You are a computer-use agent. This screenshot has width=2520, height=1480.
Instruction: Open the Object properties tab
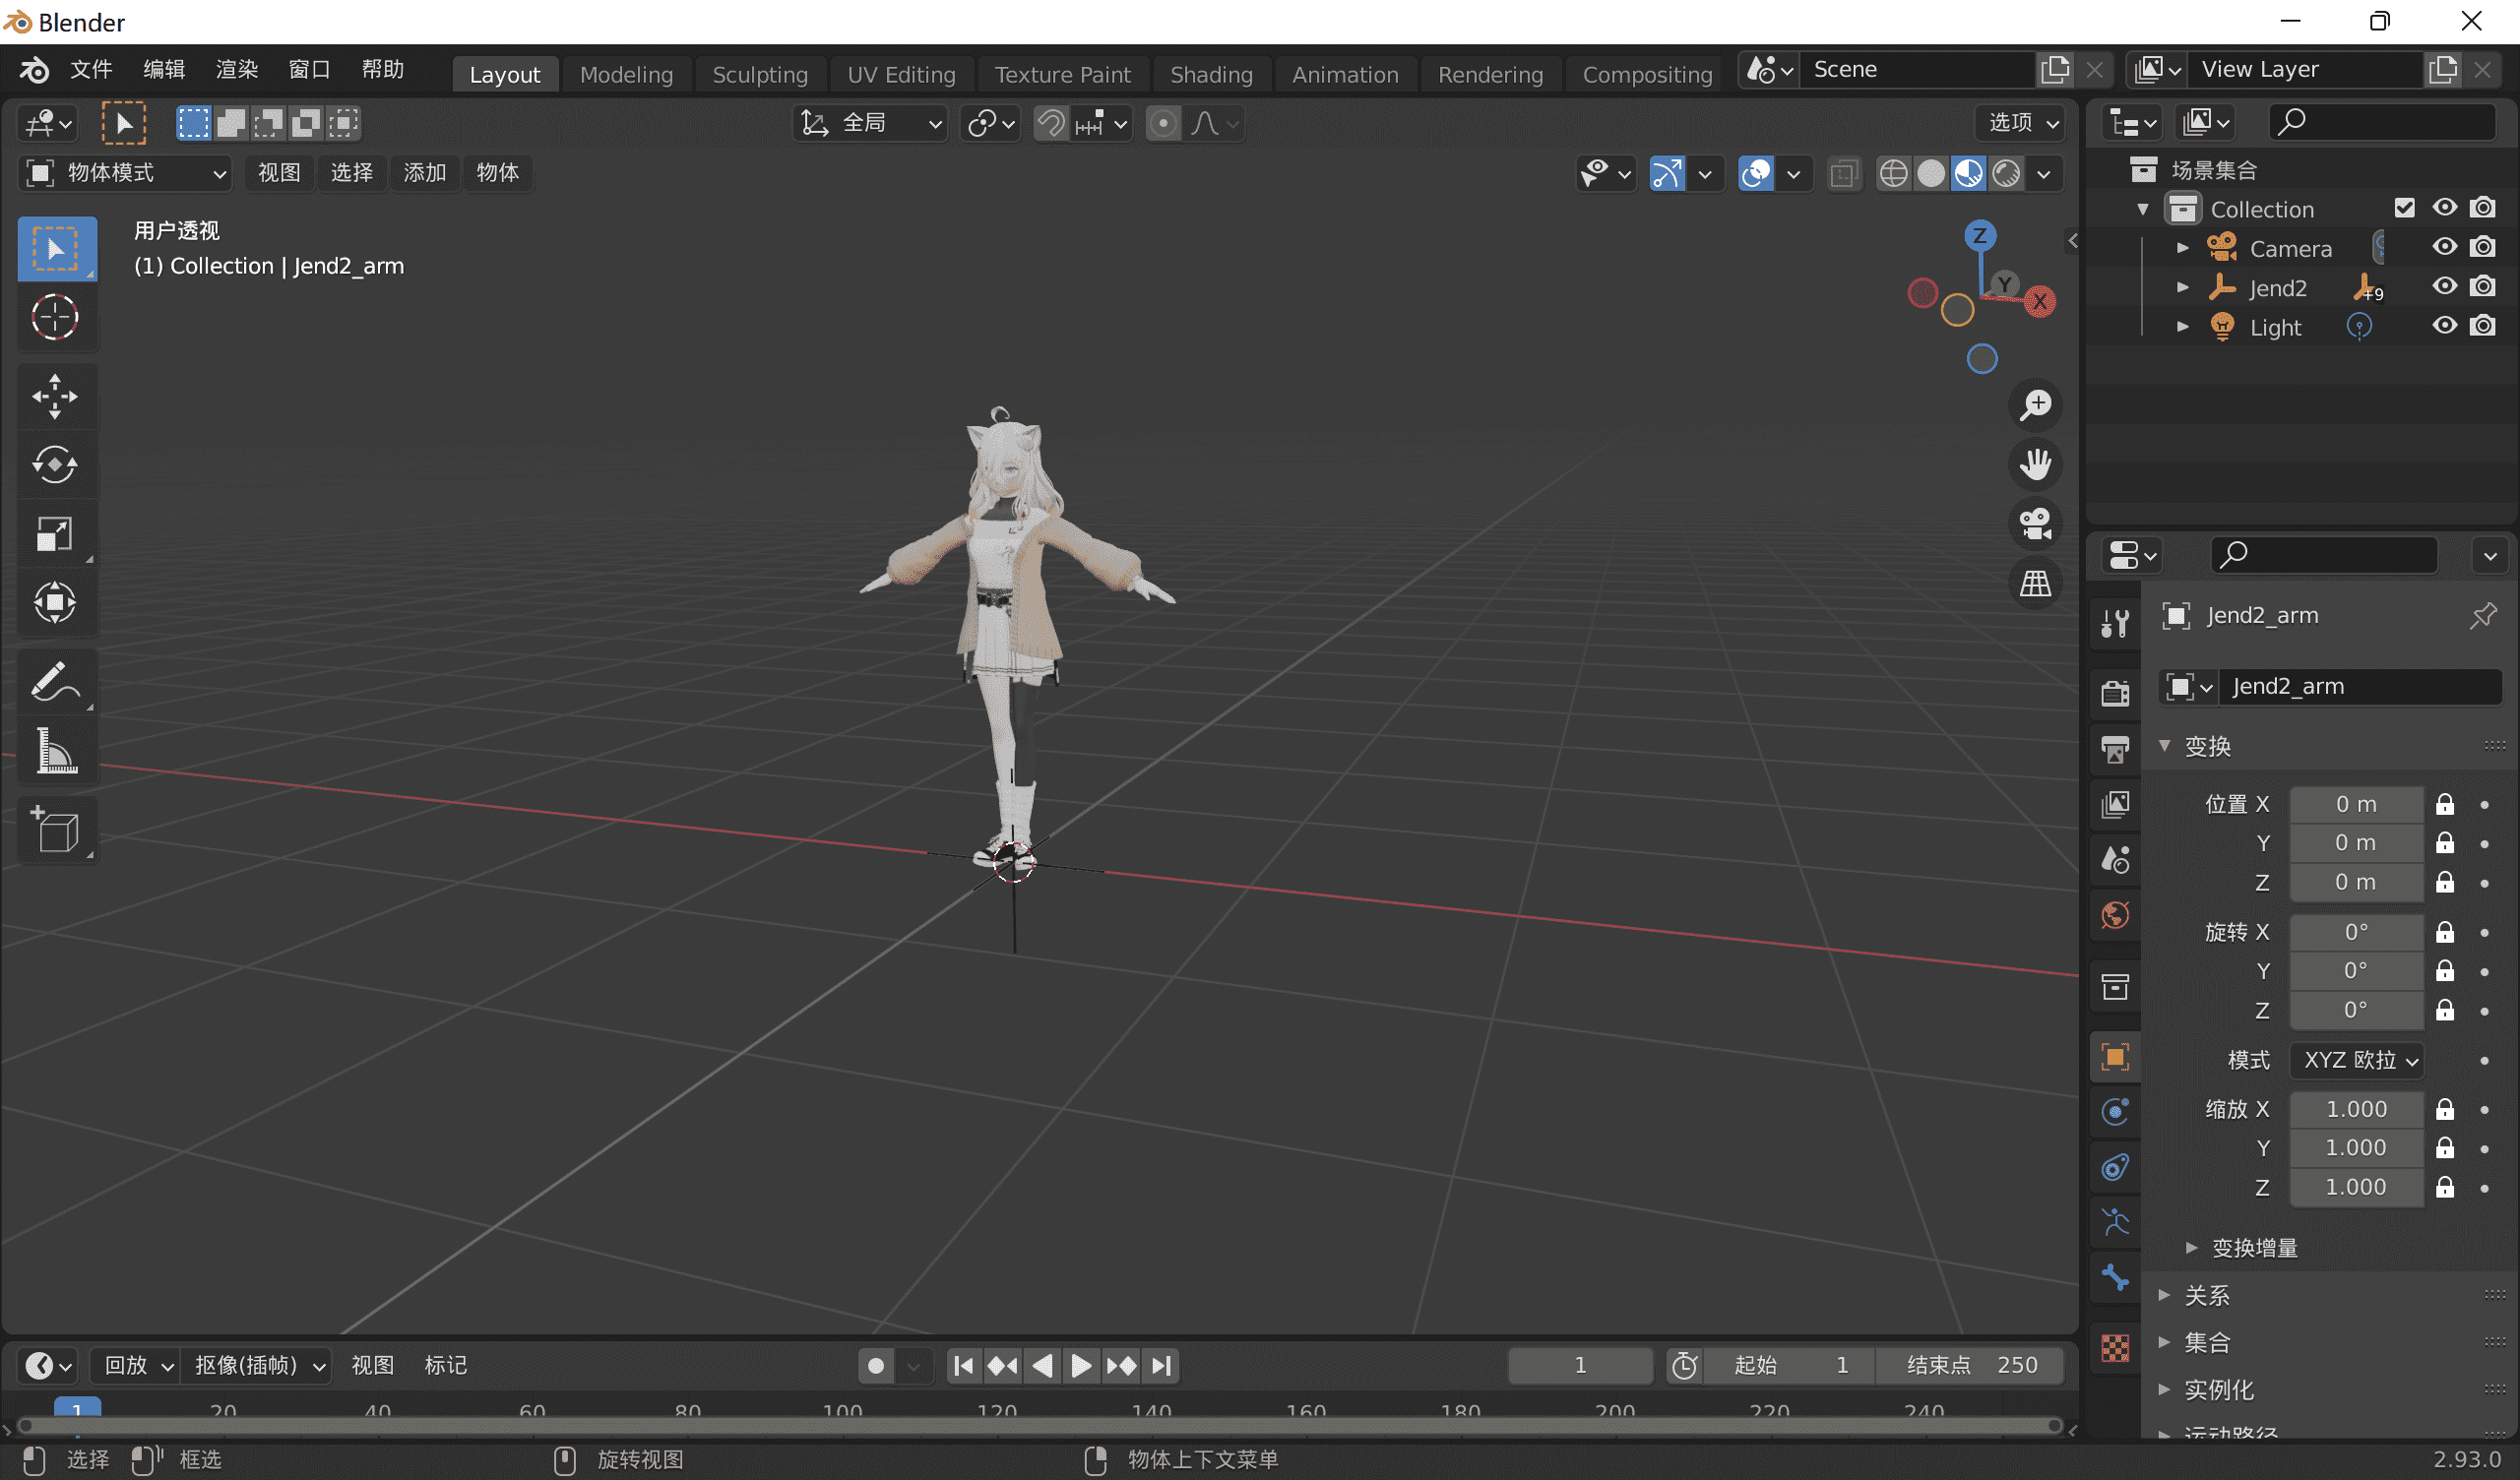coord(2115,1057)
